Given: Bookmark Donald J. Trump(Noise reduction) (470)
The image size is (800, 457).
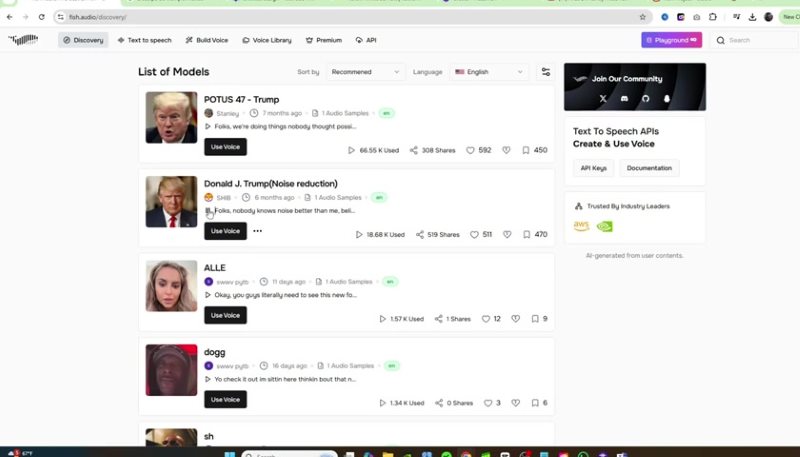Looking at the screenshot, I should pyautogui.click(x=527, y=235).
